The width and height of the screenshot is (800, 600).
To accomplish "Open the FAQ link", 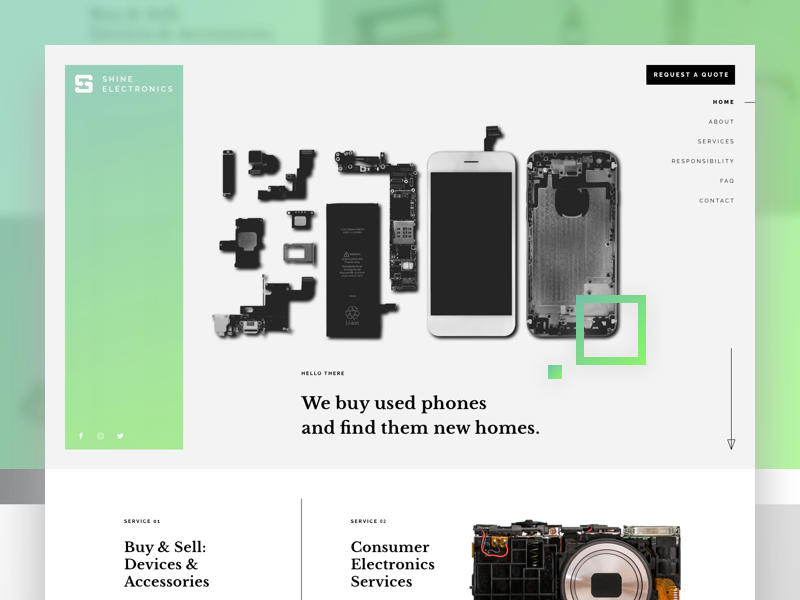I will [727, 181].
